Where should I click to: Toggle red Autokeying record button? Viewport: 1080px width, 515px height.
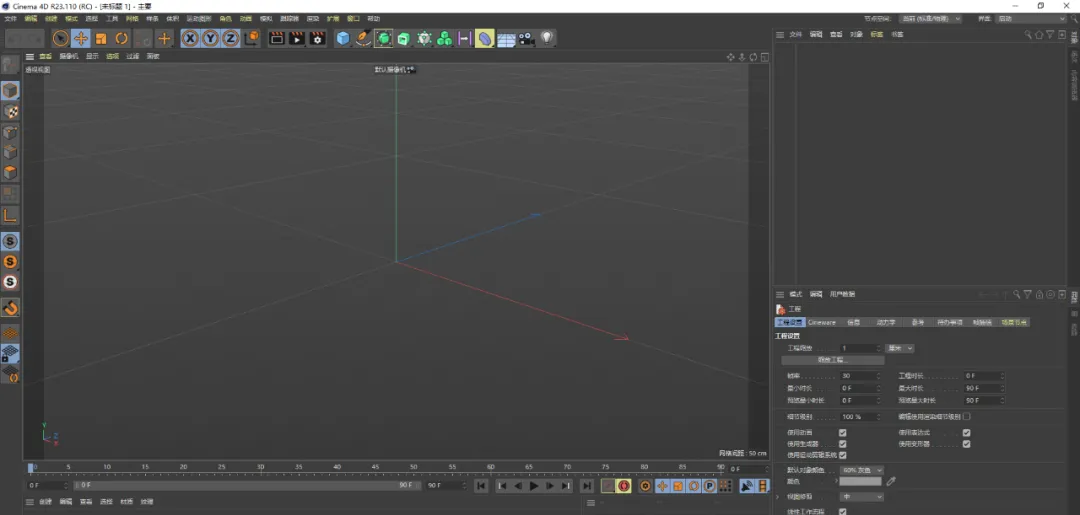pos(623,486)
